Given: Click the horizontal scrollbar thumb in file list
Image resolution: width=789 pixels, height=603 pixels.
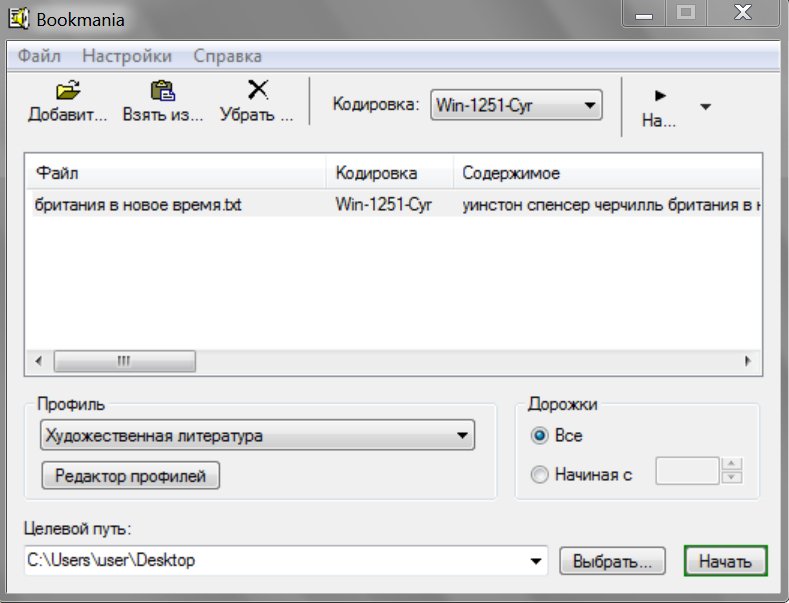Looking at the screenshot, I should 125,361.
